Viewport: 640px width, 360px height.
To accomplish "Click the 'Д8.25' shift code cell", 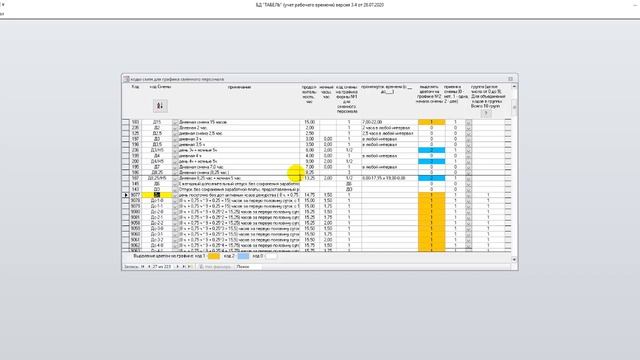I will 157,173.
